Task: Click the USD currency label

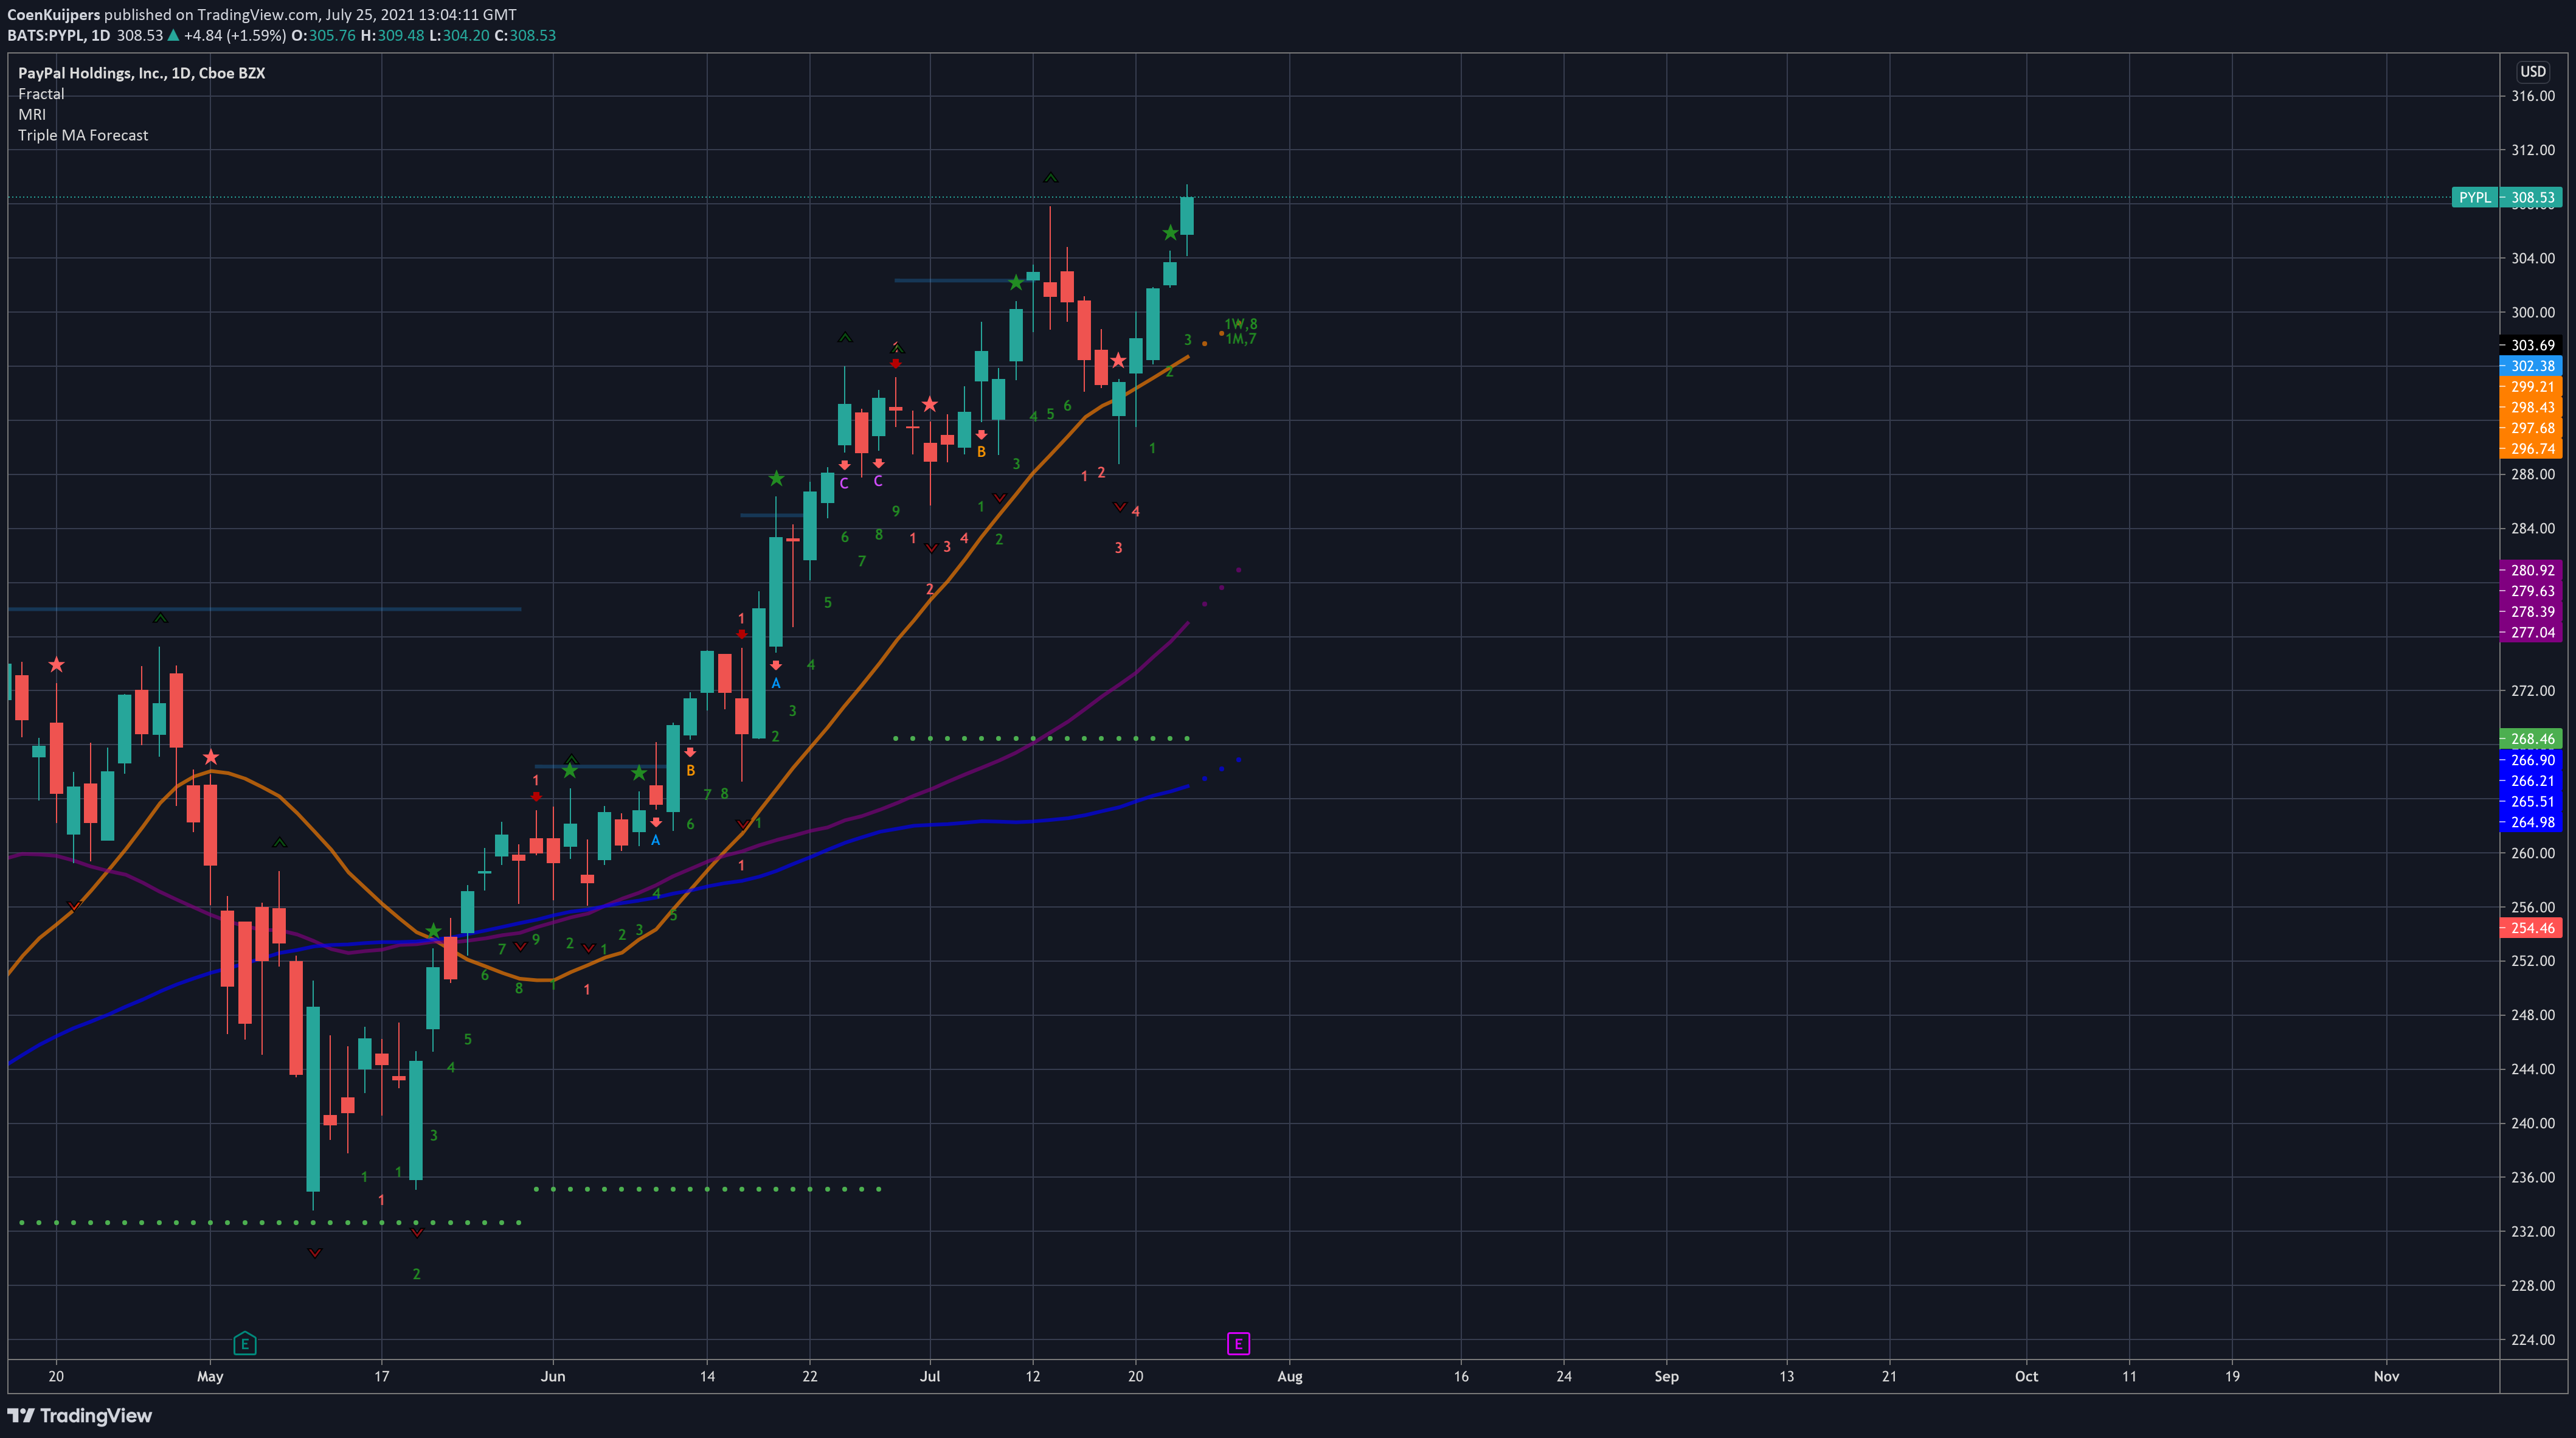Action: pyautogui.click(x=2533, y=71)
